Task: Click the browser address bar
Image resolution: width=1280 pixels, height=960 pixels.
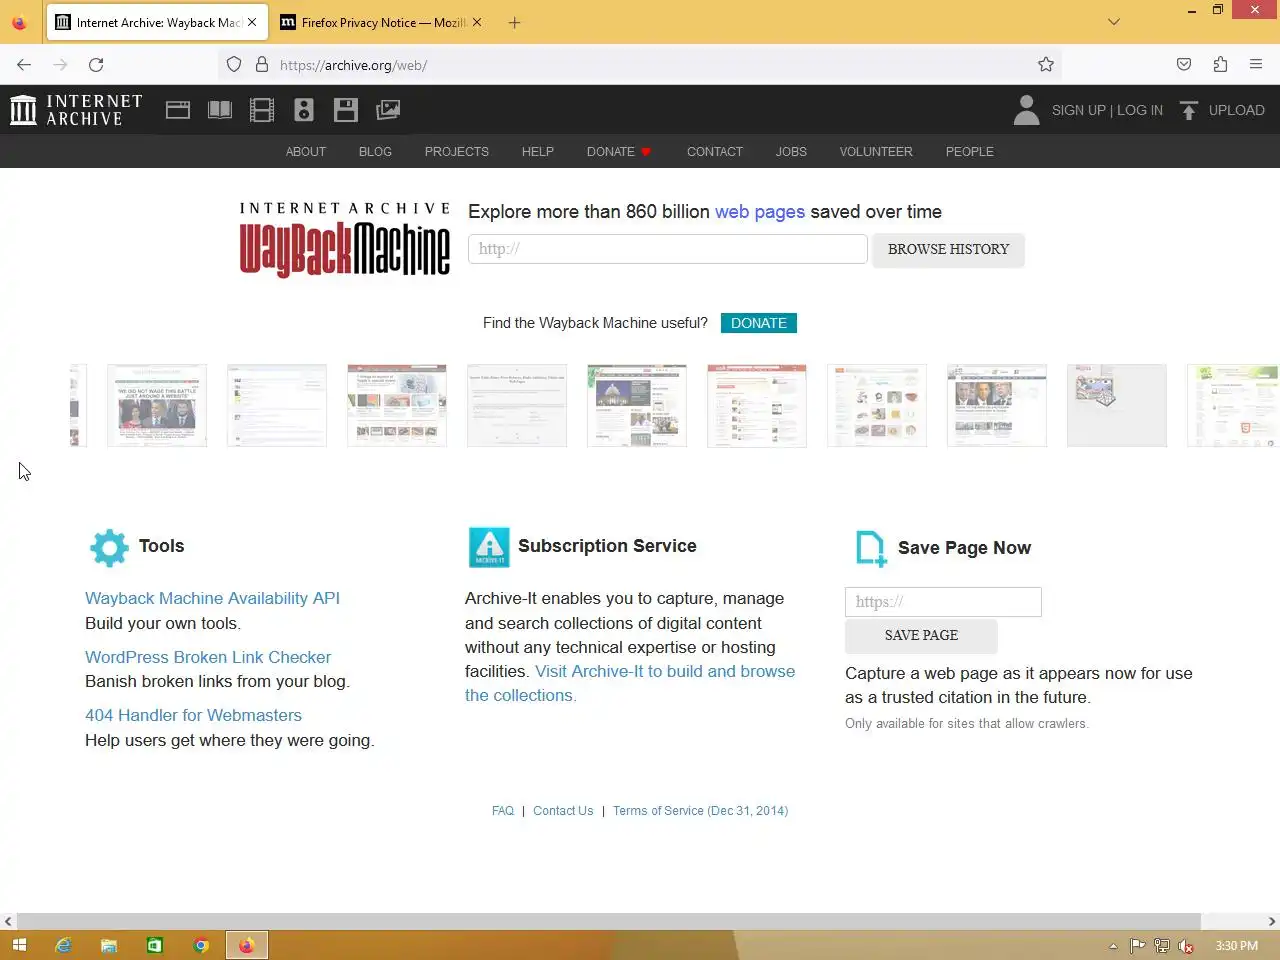Action: [x=640, y=65]
